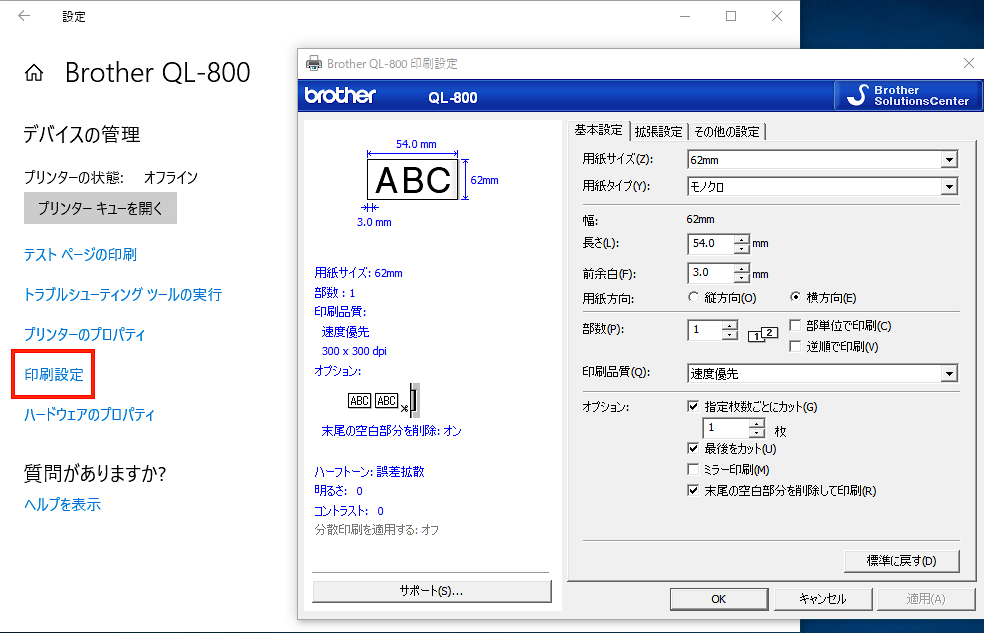Click the 長さ length input field

click(x=710, y=244)
